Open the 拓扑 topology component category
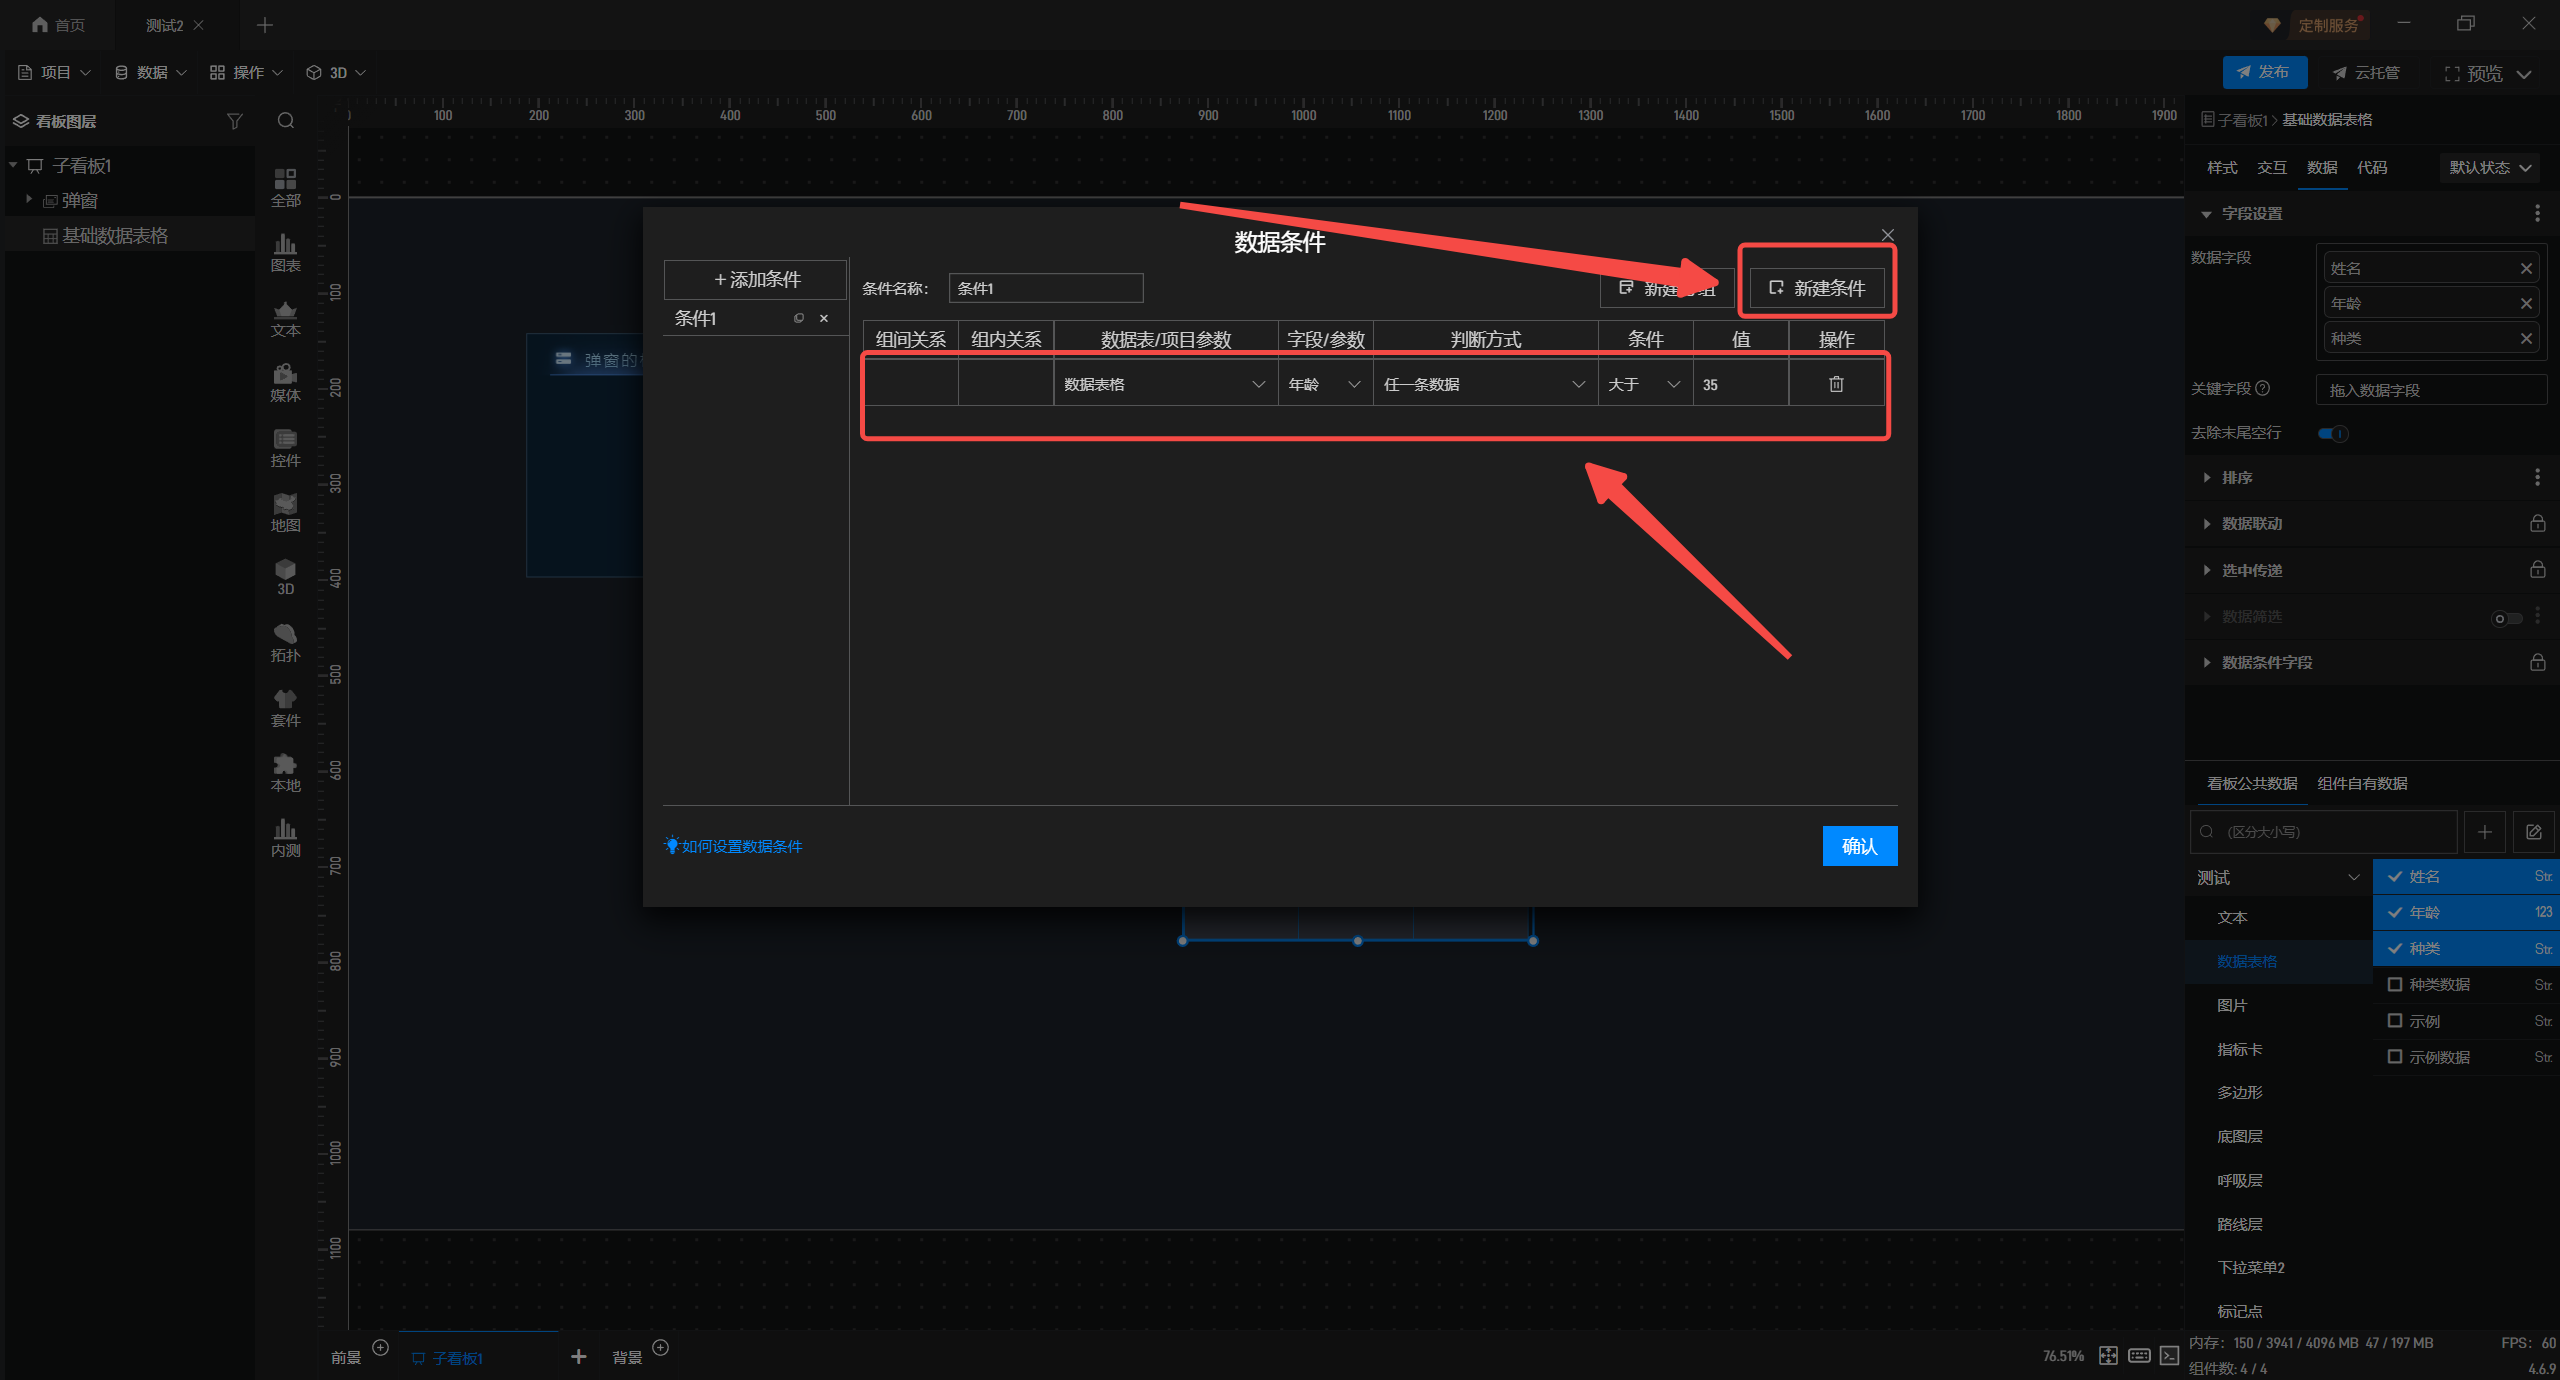The width and height of the screenshot is (2560, 1380). pyautogui.click(x=285, y=642)
